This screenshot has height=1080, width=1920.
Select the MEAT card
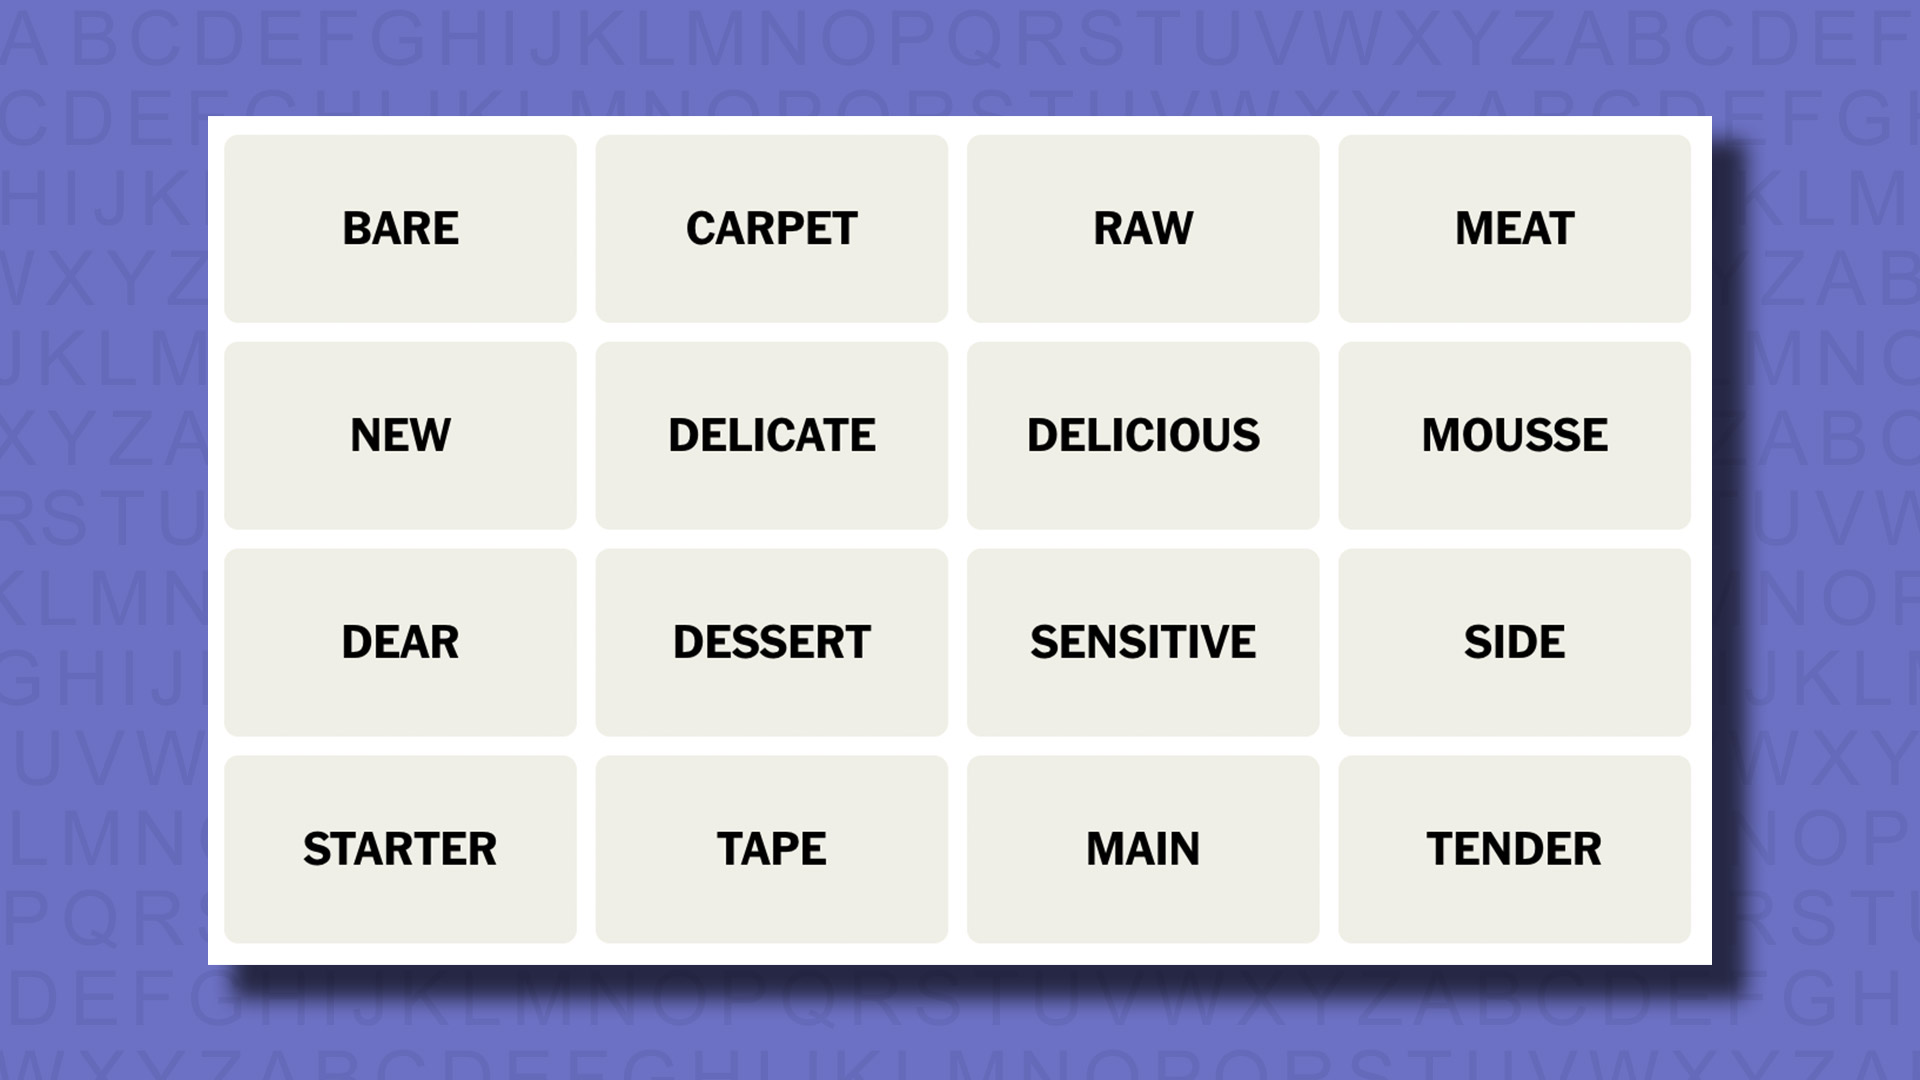(1514, 228)
